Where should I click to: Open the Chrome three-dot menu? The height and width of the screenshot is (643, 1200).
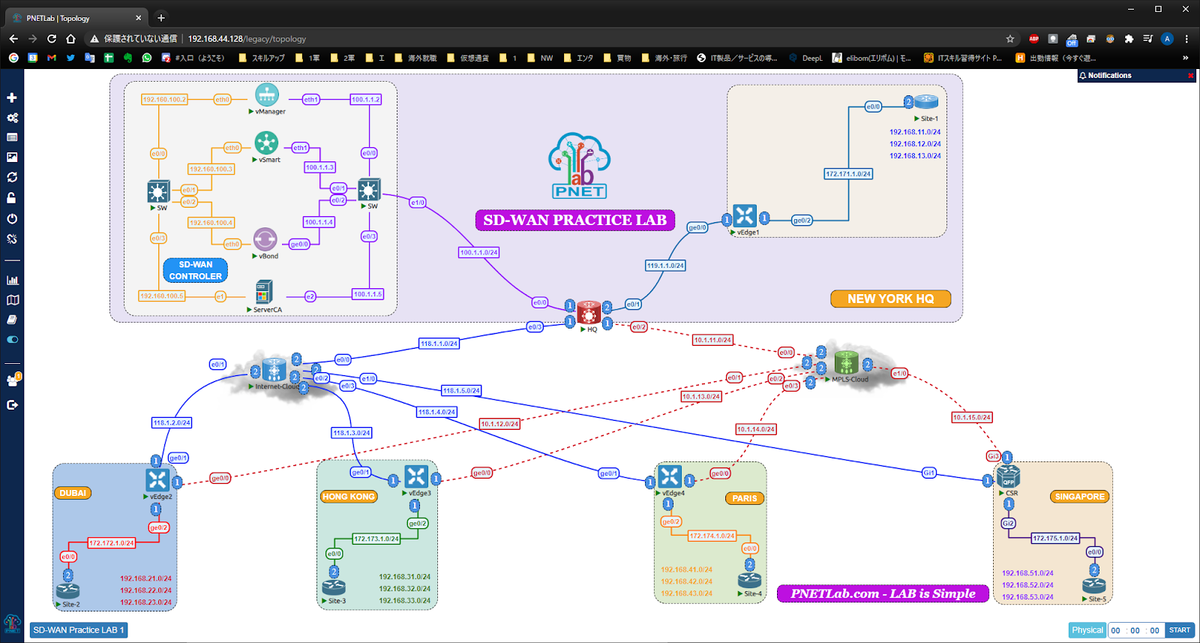[1186, 38]
